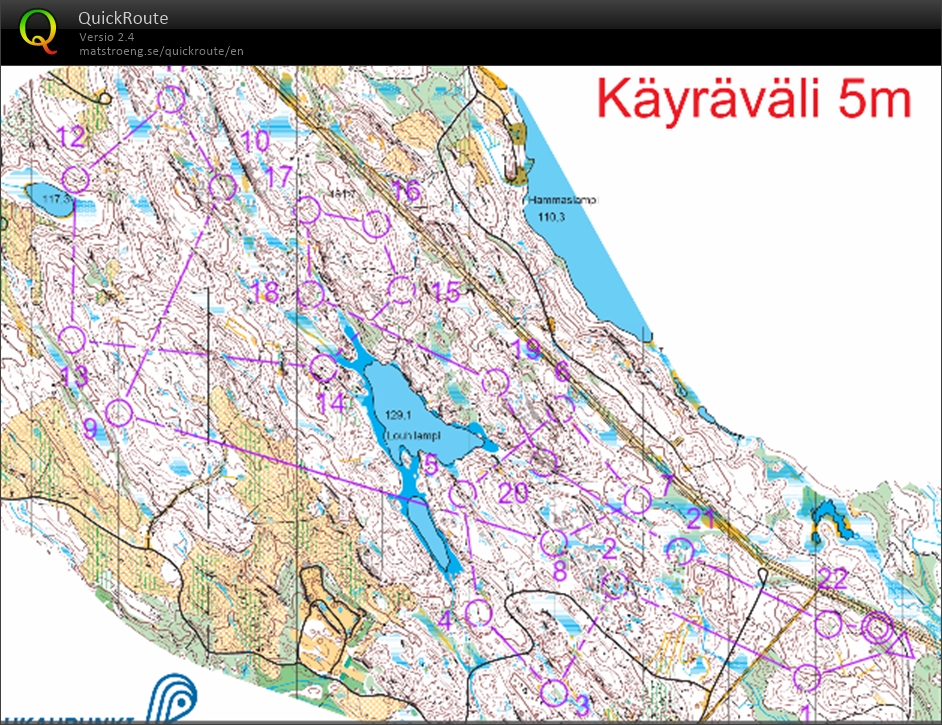
Task: Select control circle 10 on the map
Action: tap(222, 186)
